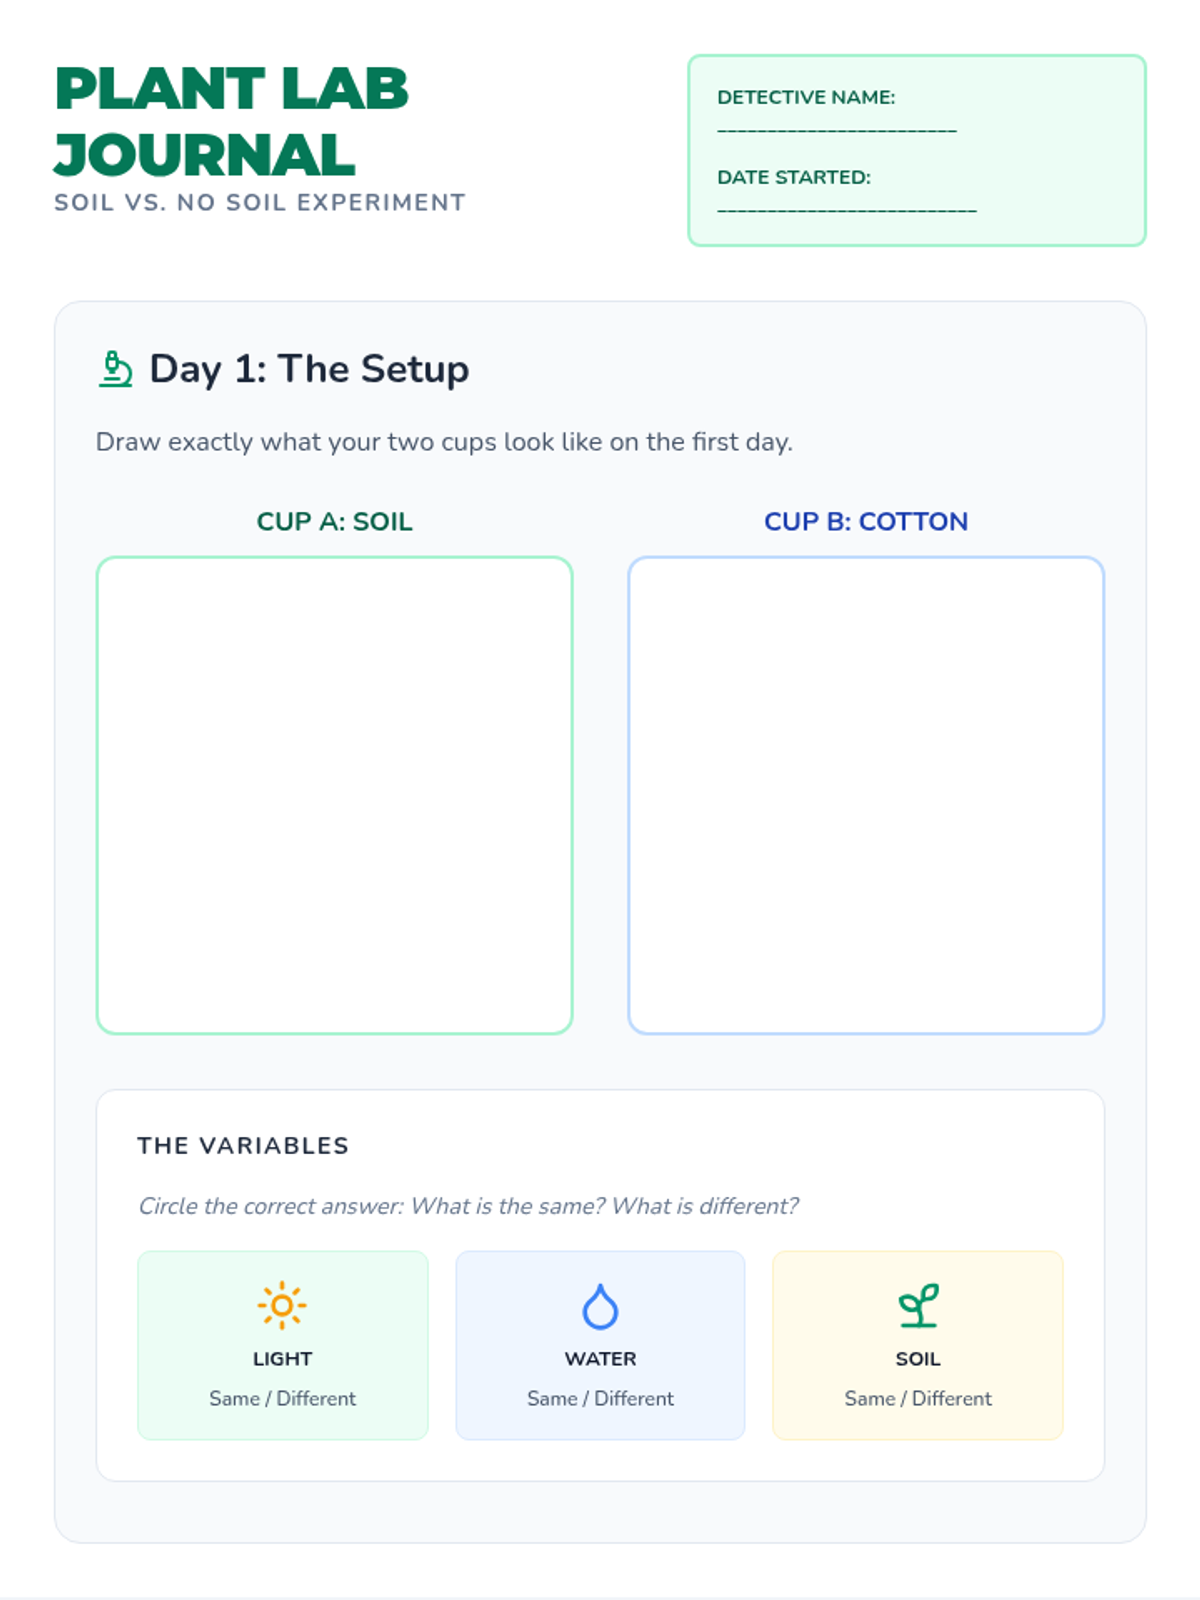Click the 'CUP A: SOIL' label

(x=334, y=522)
